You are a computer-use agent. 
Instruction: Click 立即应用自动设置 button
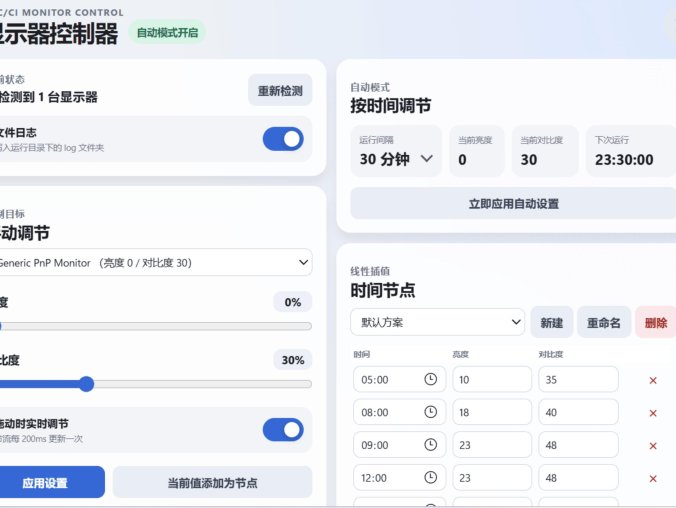tap(513, 204)
